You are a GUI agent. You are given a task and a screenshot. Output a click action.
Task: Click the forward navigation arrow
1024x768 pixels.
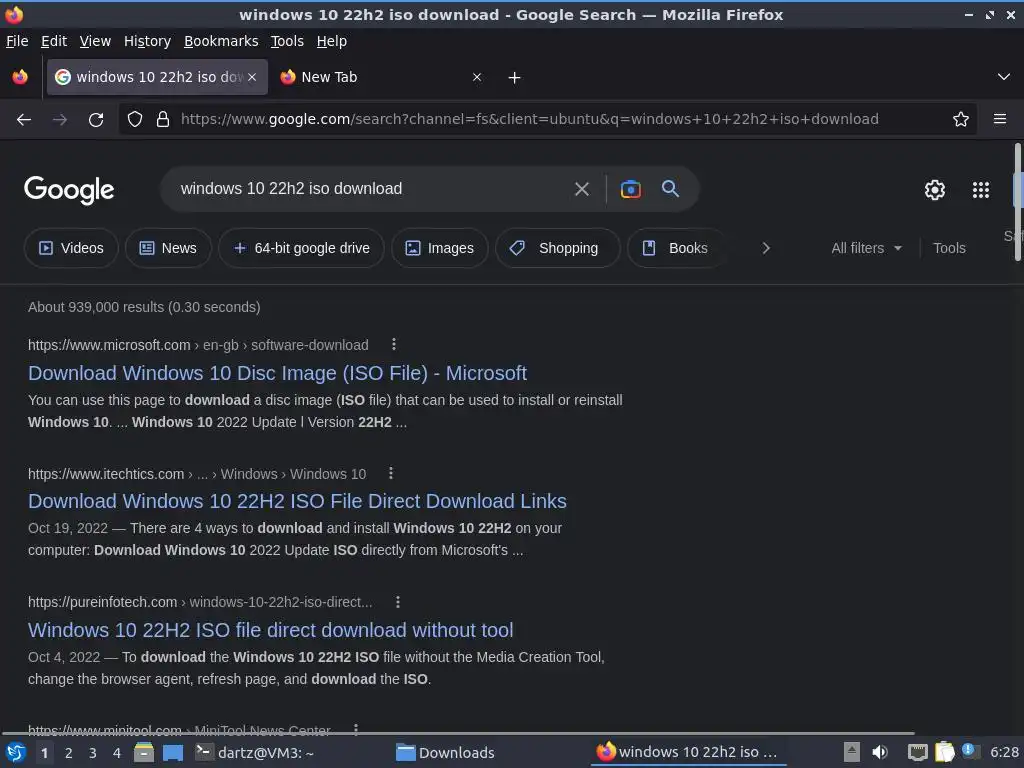coord(60,120)
